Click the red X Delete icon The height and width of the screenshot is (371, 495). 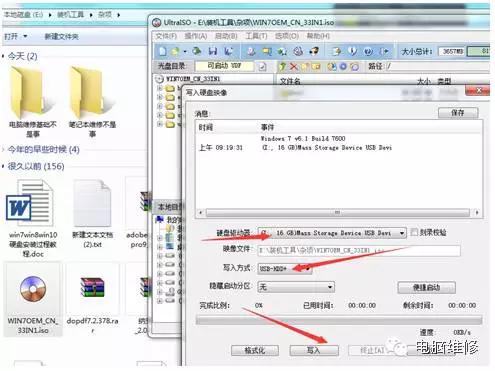pyautogui.click(x=293, y=66)
